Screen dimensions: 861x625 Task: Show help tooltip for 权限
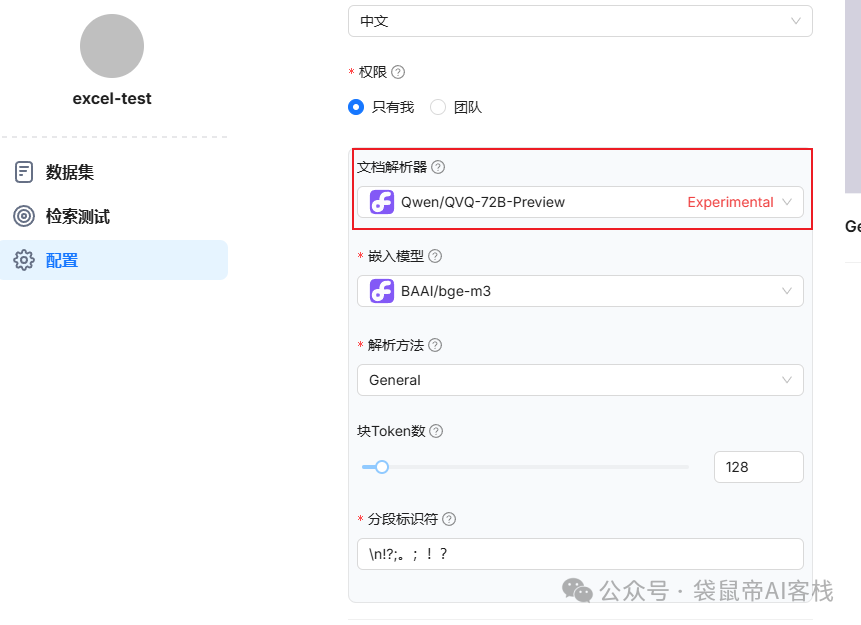[x=398, y=72]
